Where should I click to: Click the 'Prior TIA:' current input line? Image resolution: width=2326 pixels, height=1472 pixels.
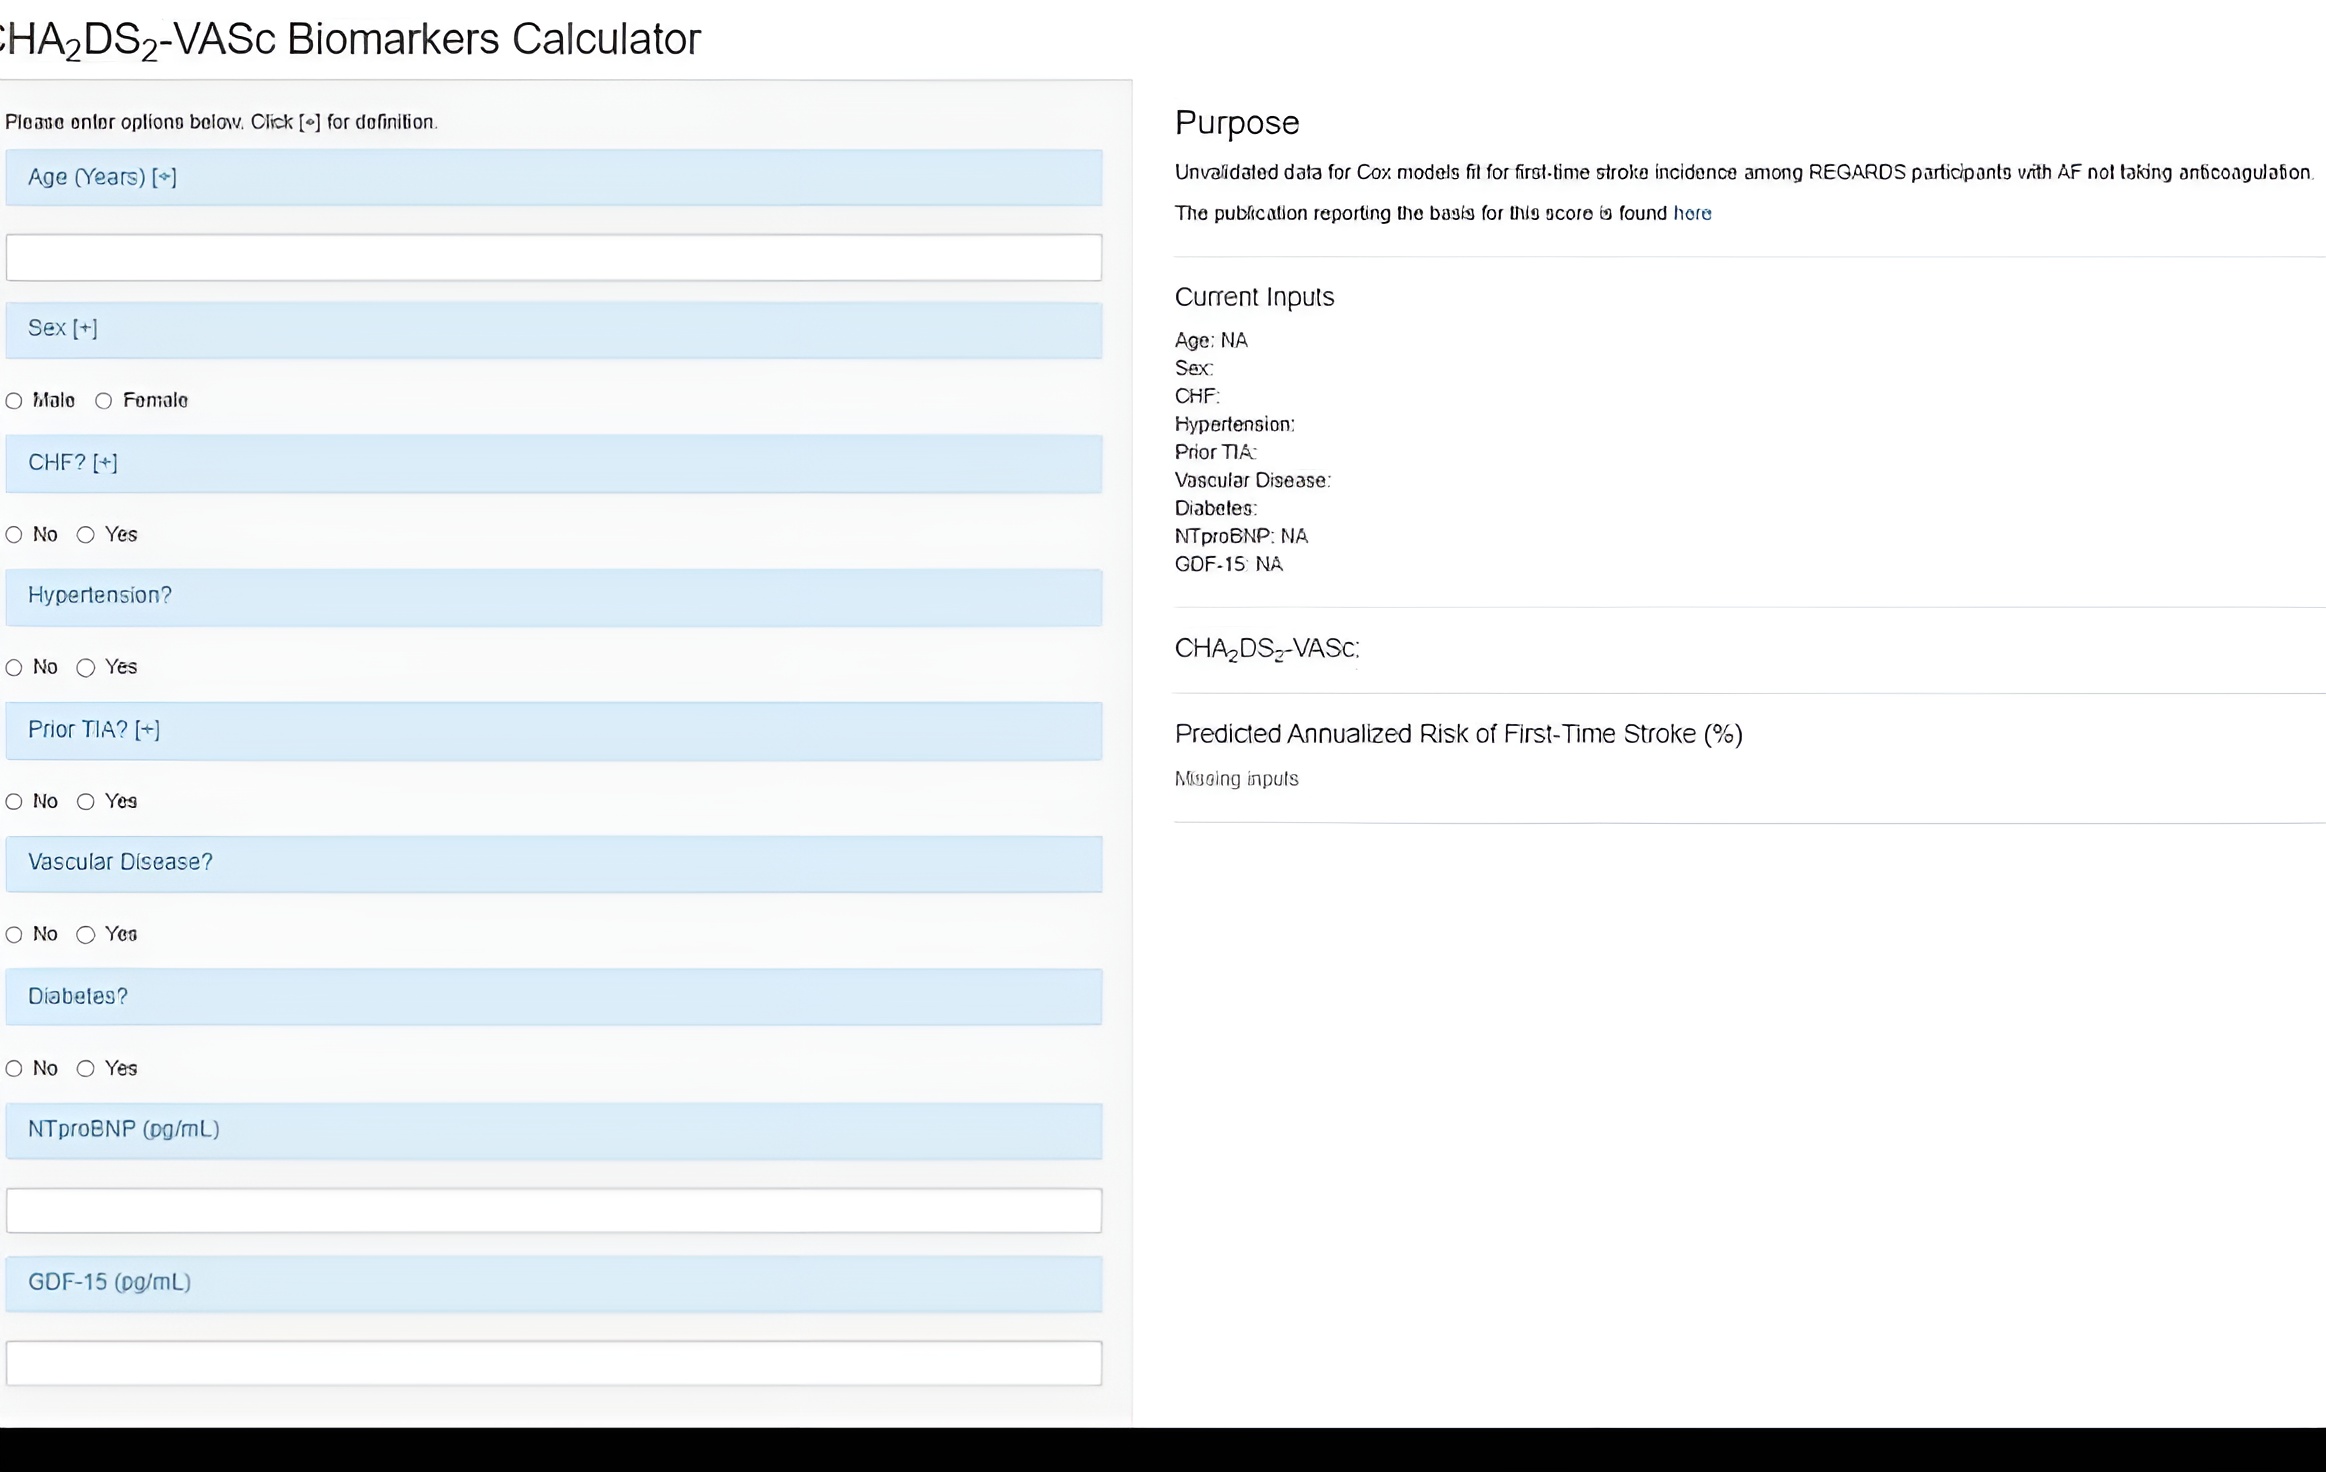pyautogui.click(x=1216, y=453)
